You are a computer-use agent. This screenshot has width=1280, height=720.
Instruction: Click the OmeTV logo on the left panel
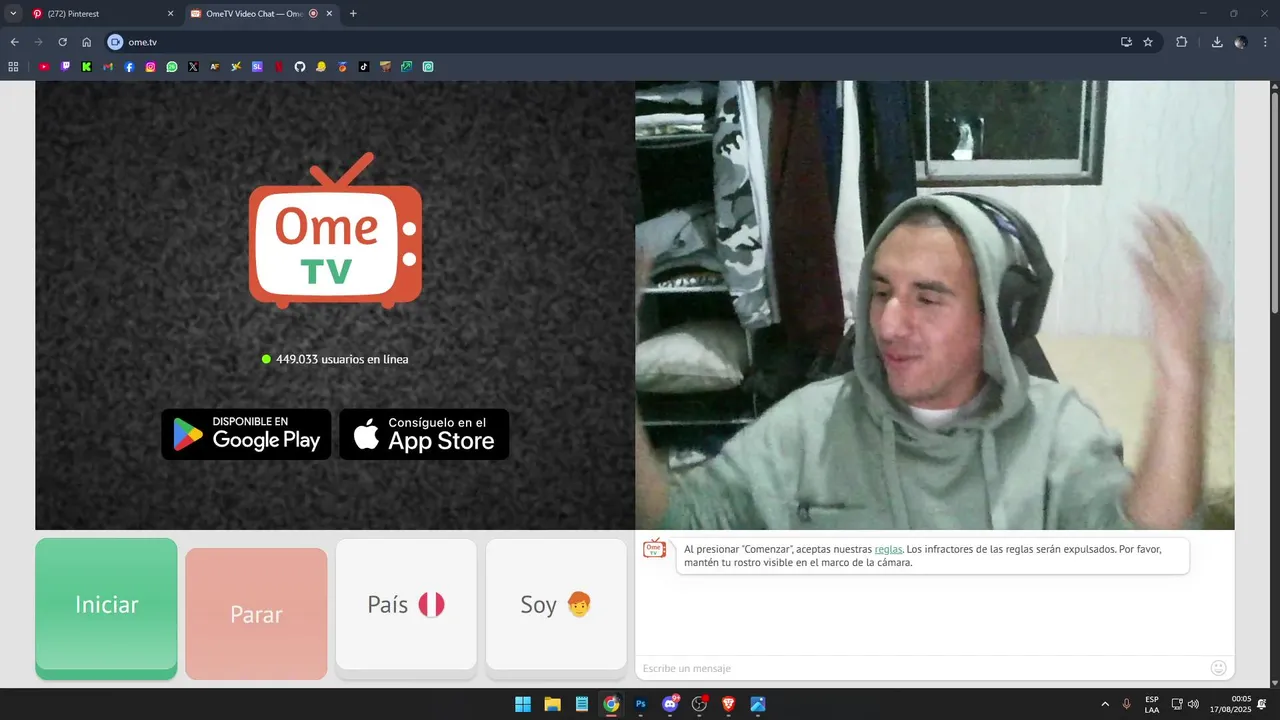pyautogui.click(x=335, y=230)
